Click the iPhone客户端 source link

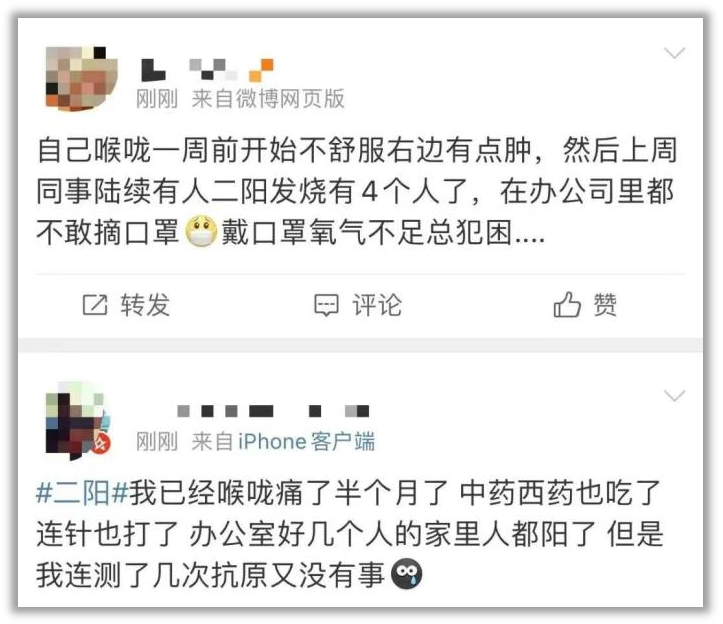(307, 442)
